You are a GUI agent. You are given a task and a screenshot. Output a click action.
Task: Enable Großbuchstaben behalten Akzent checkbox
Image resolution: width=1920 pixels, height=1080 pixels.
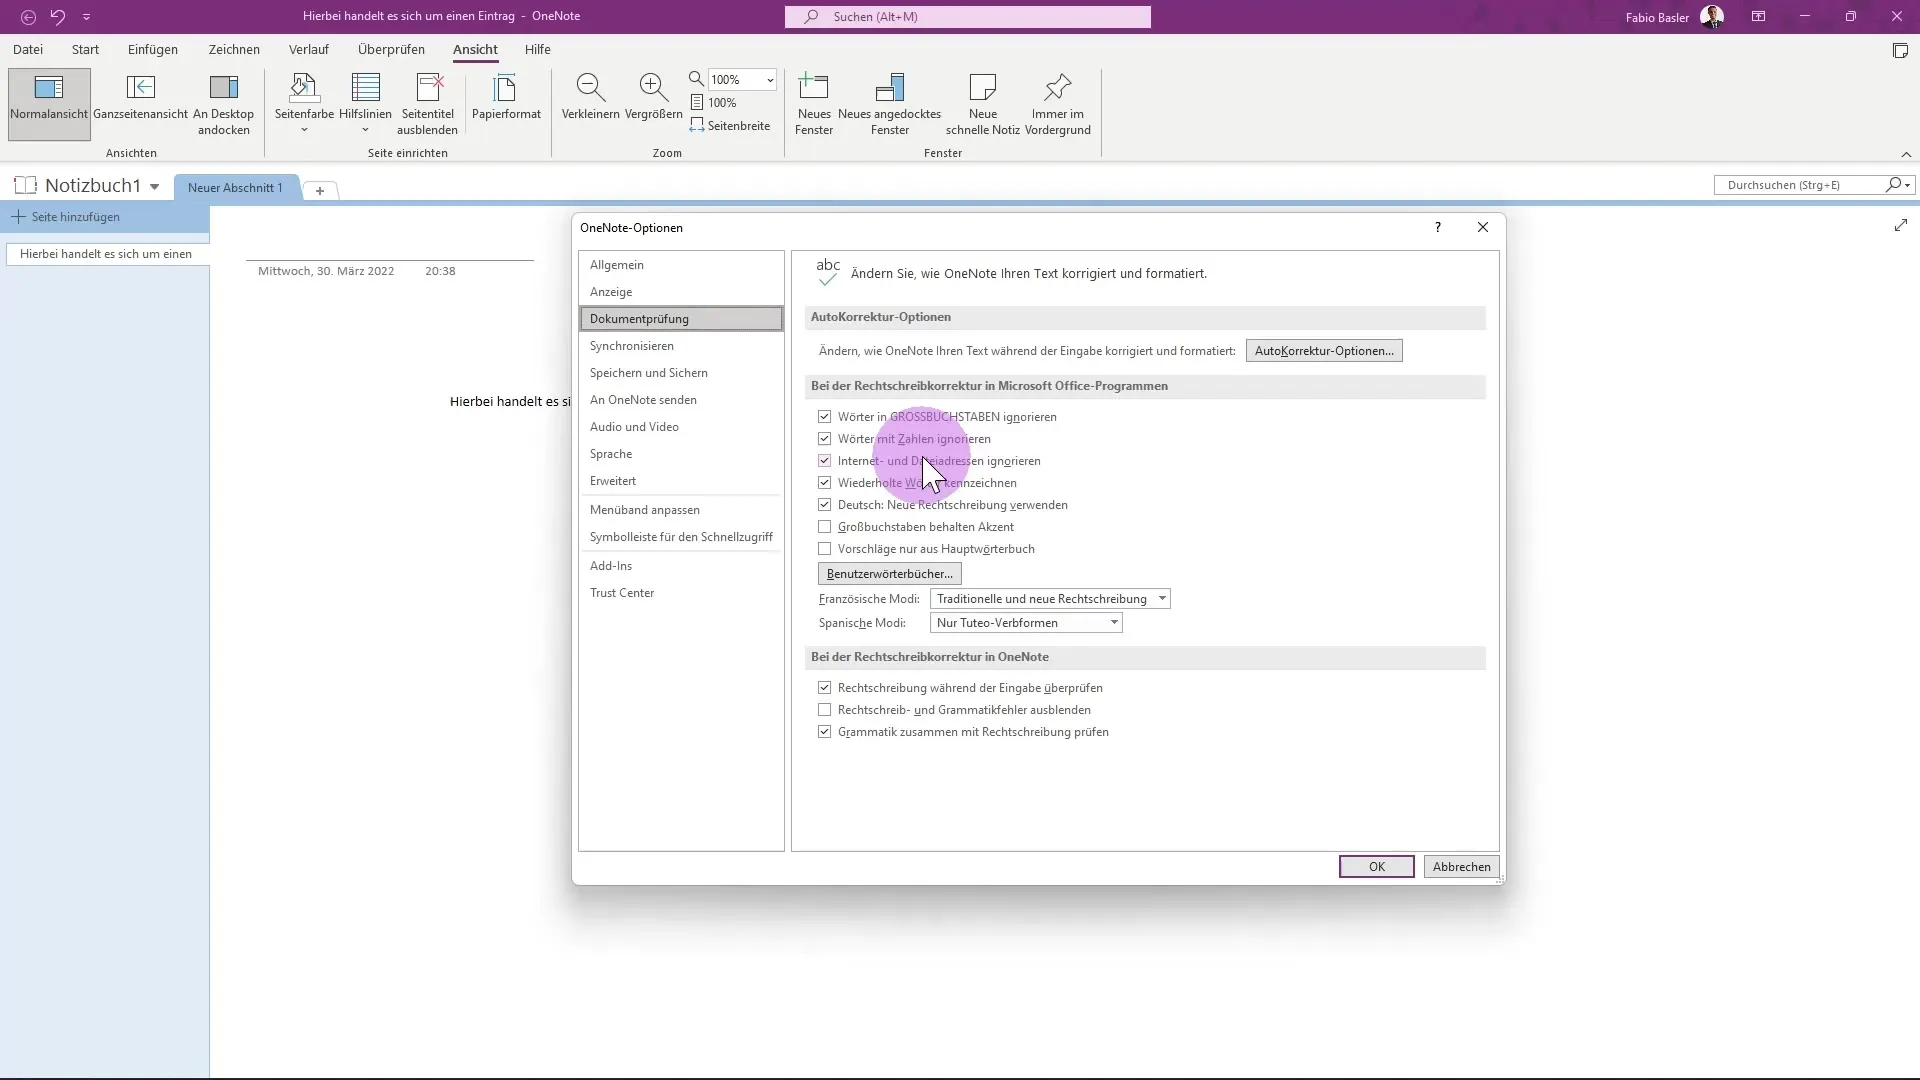coord(824,527)
